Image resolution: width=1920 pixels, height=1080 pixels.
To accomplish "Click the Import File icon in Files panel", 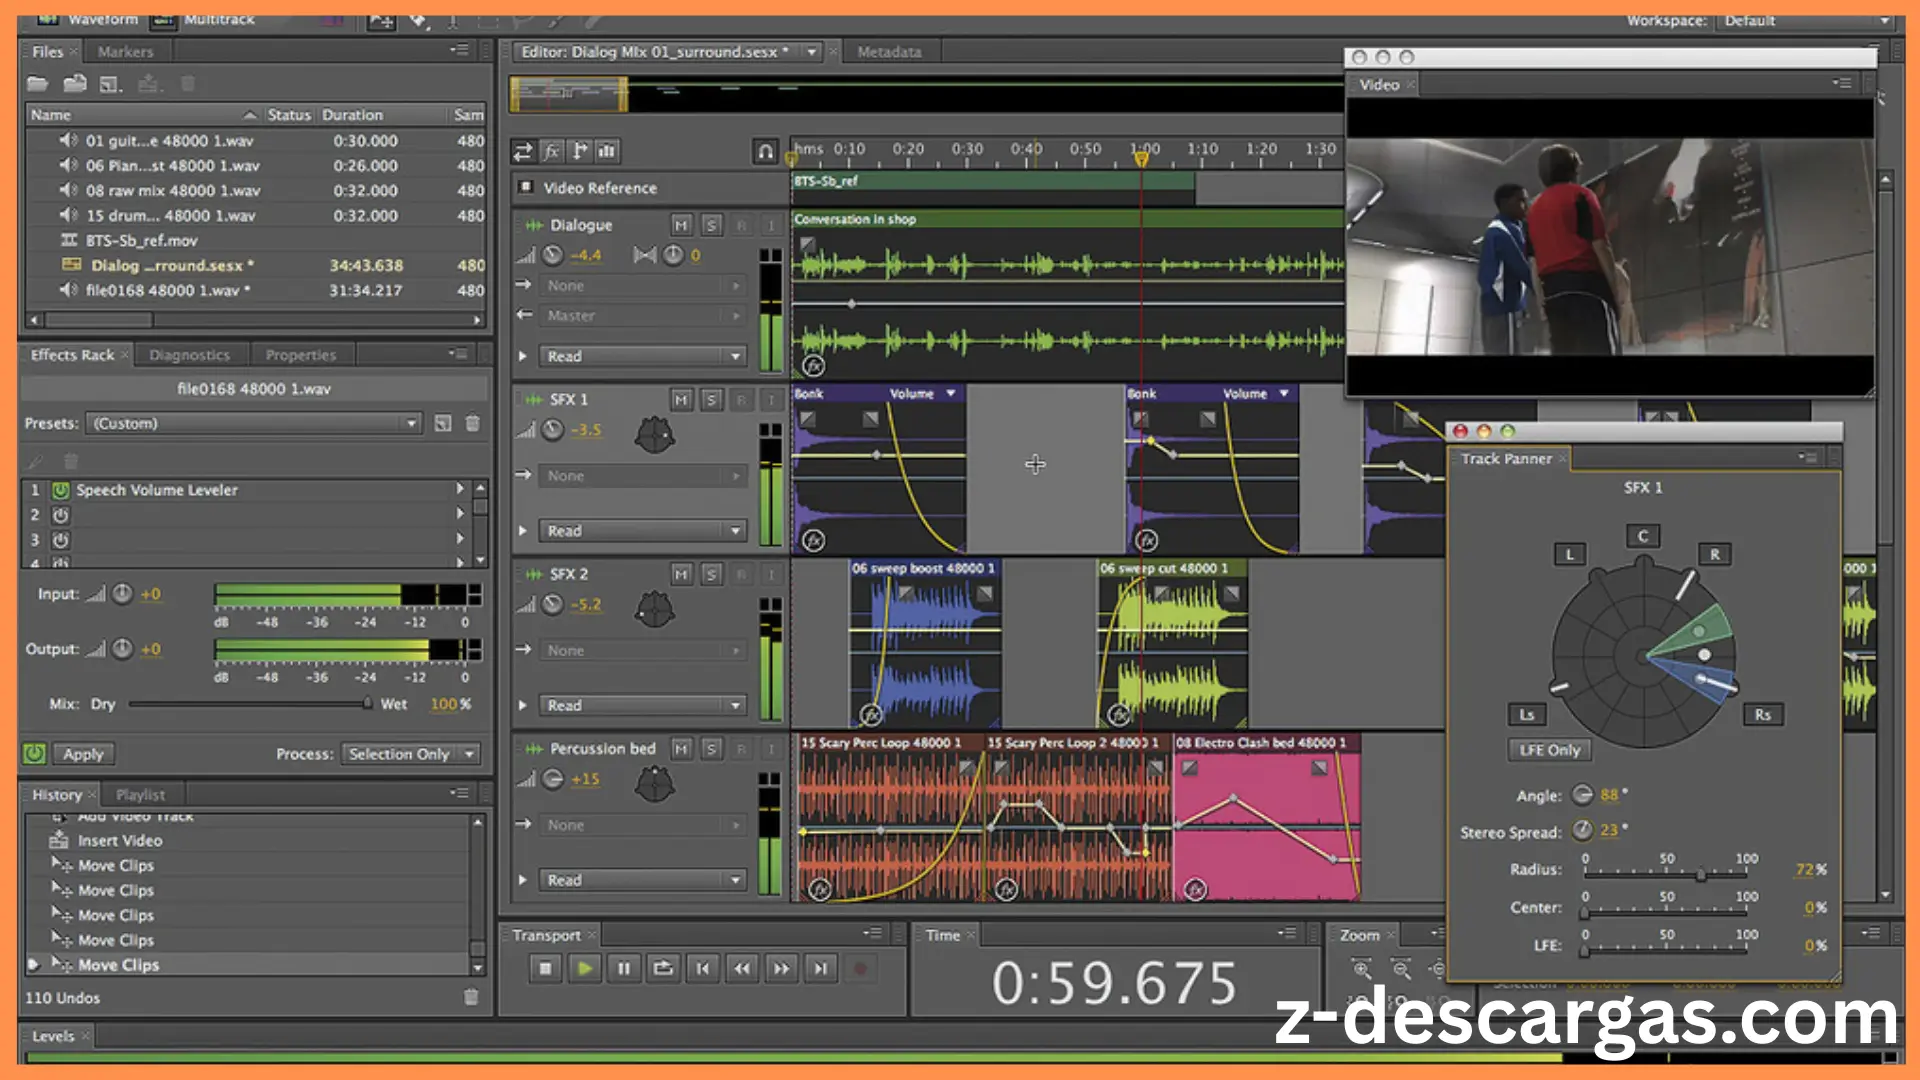I will click(x=74, y=84).
